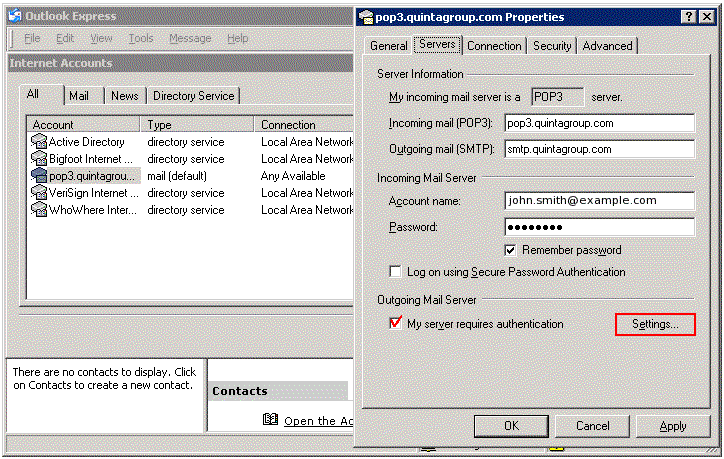
Task: Click the Outgoing mail (SMTP) field
Action: [x=599, y=149]
